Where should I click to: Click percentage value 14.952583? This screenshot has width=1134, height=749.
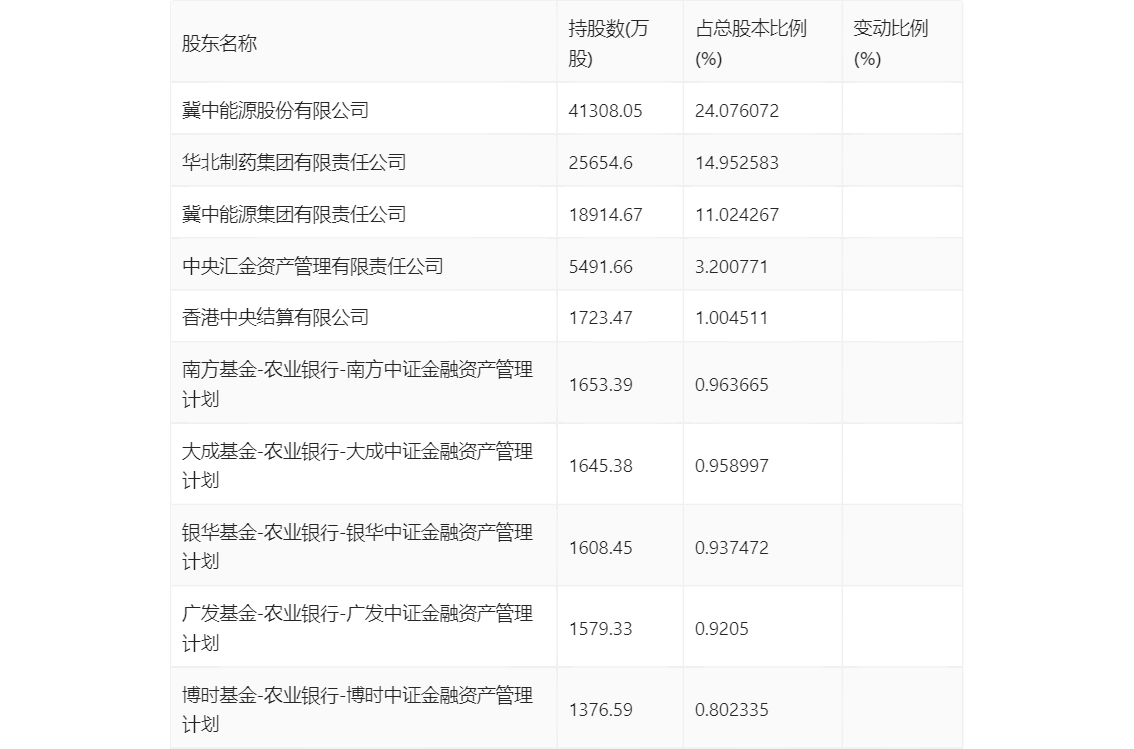pos(737,163)
